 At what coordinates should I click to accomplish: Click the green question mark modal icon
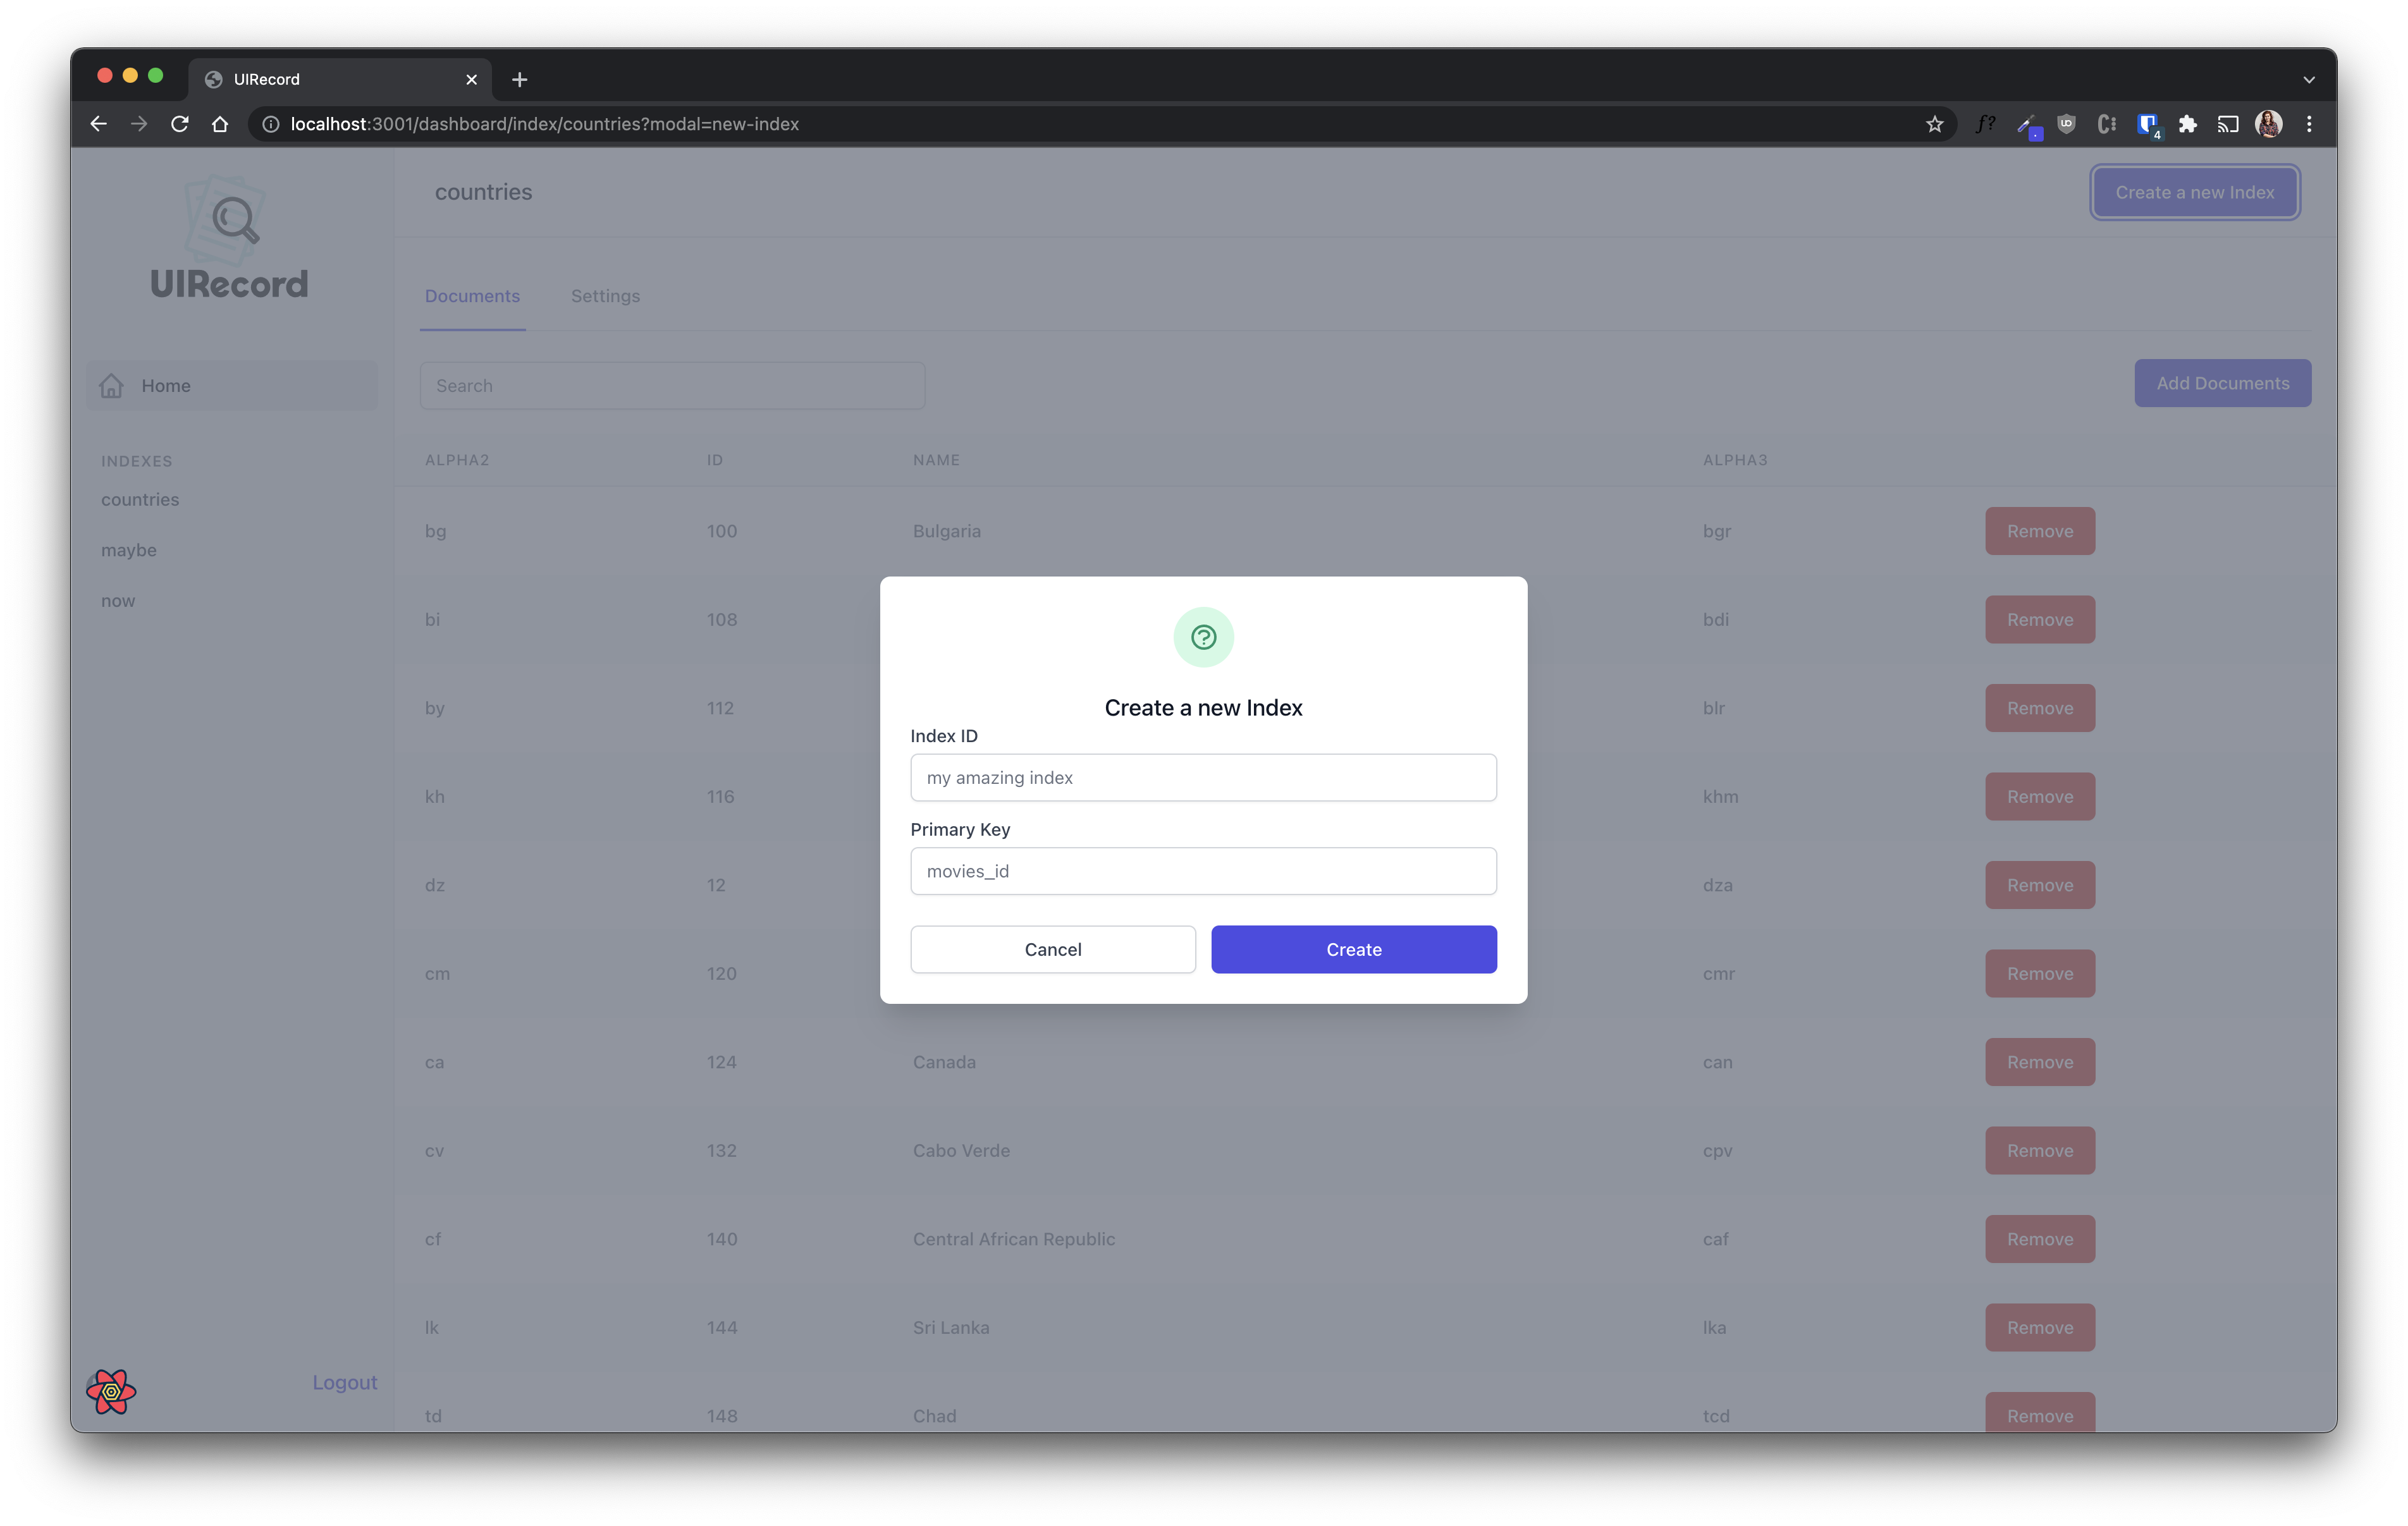[x=1203, y=637]
